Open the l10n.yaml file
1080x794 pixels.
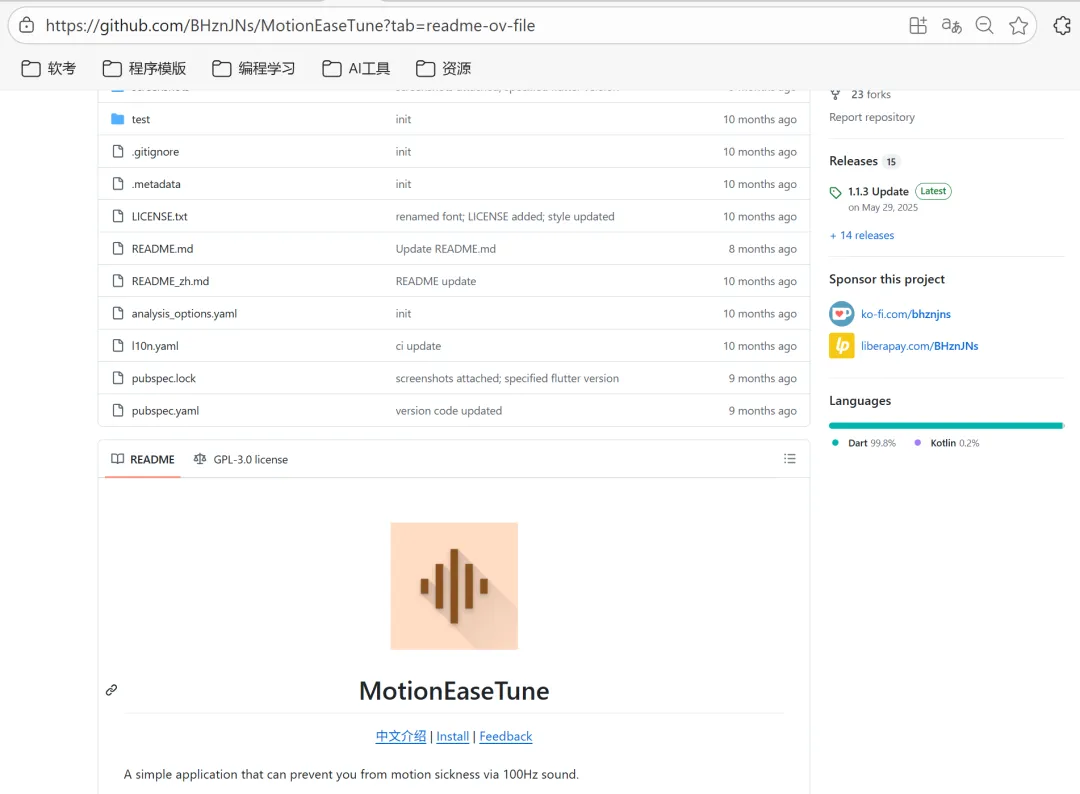click(155, 346)
